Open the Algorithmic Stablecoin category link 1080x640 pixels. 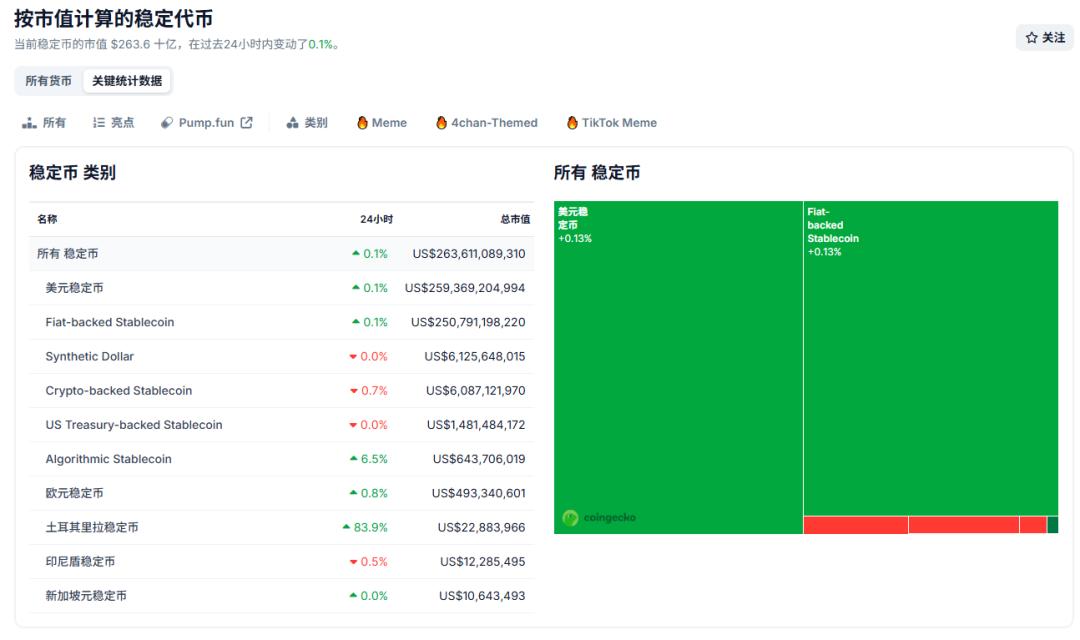click(x=108, y=459)
